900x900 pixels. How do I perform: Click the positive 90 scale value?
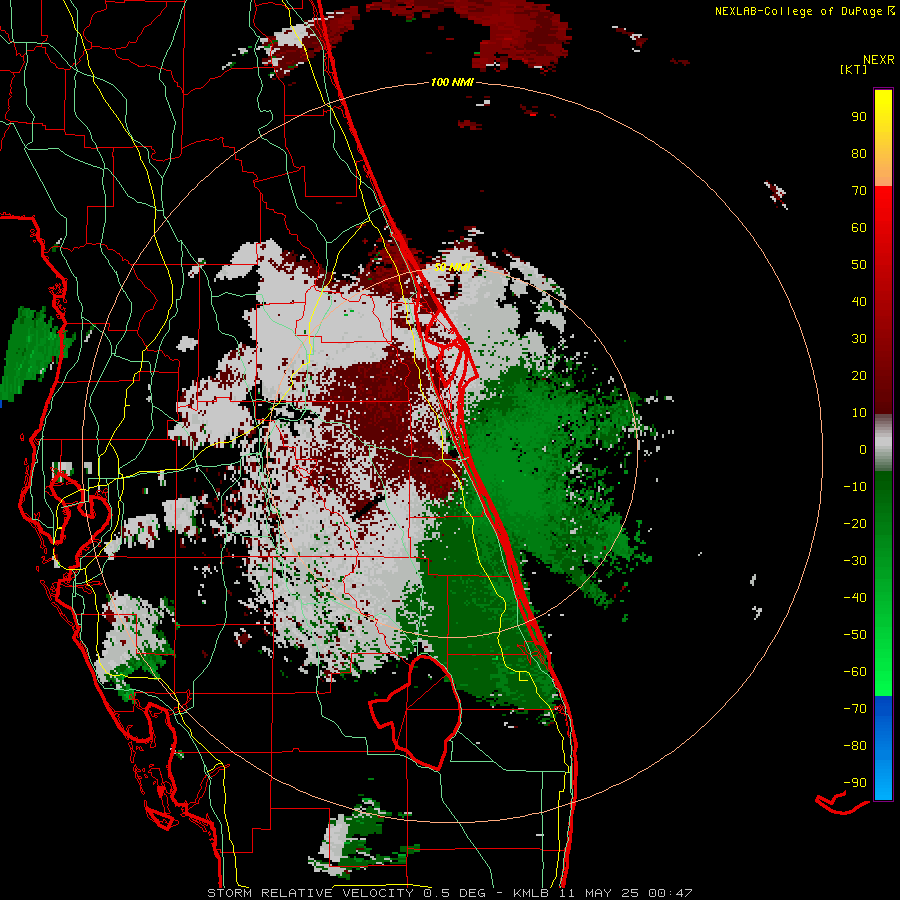tap(859, 117)
